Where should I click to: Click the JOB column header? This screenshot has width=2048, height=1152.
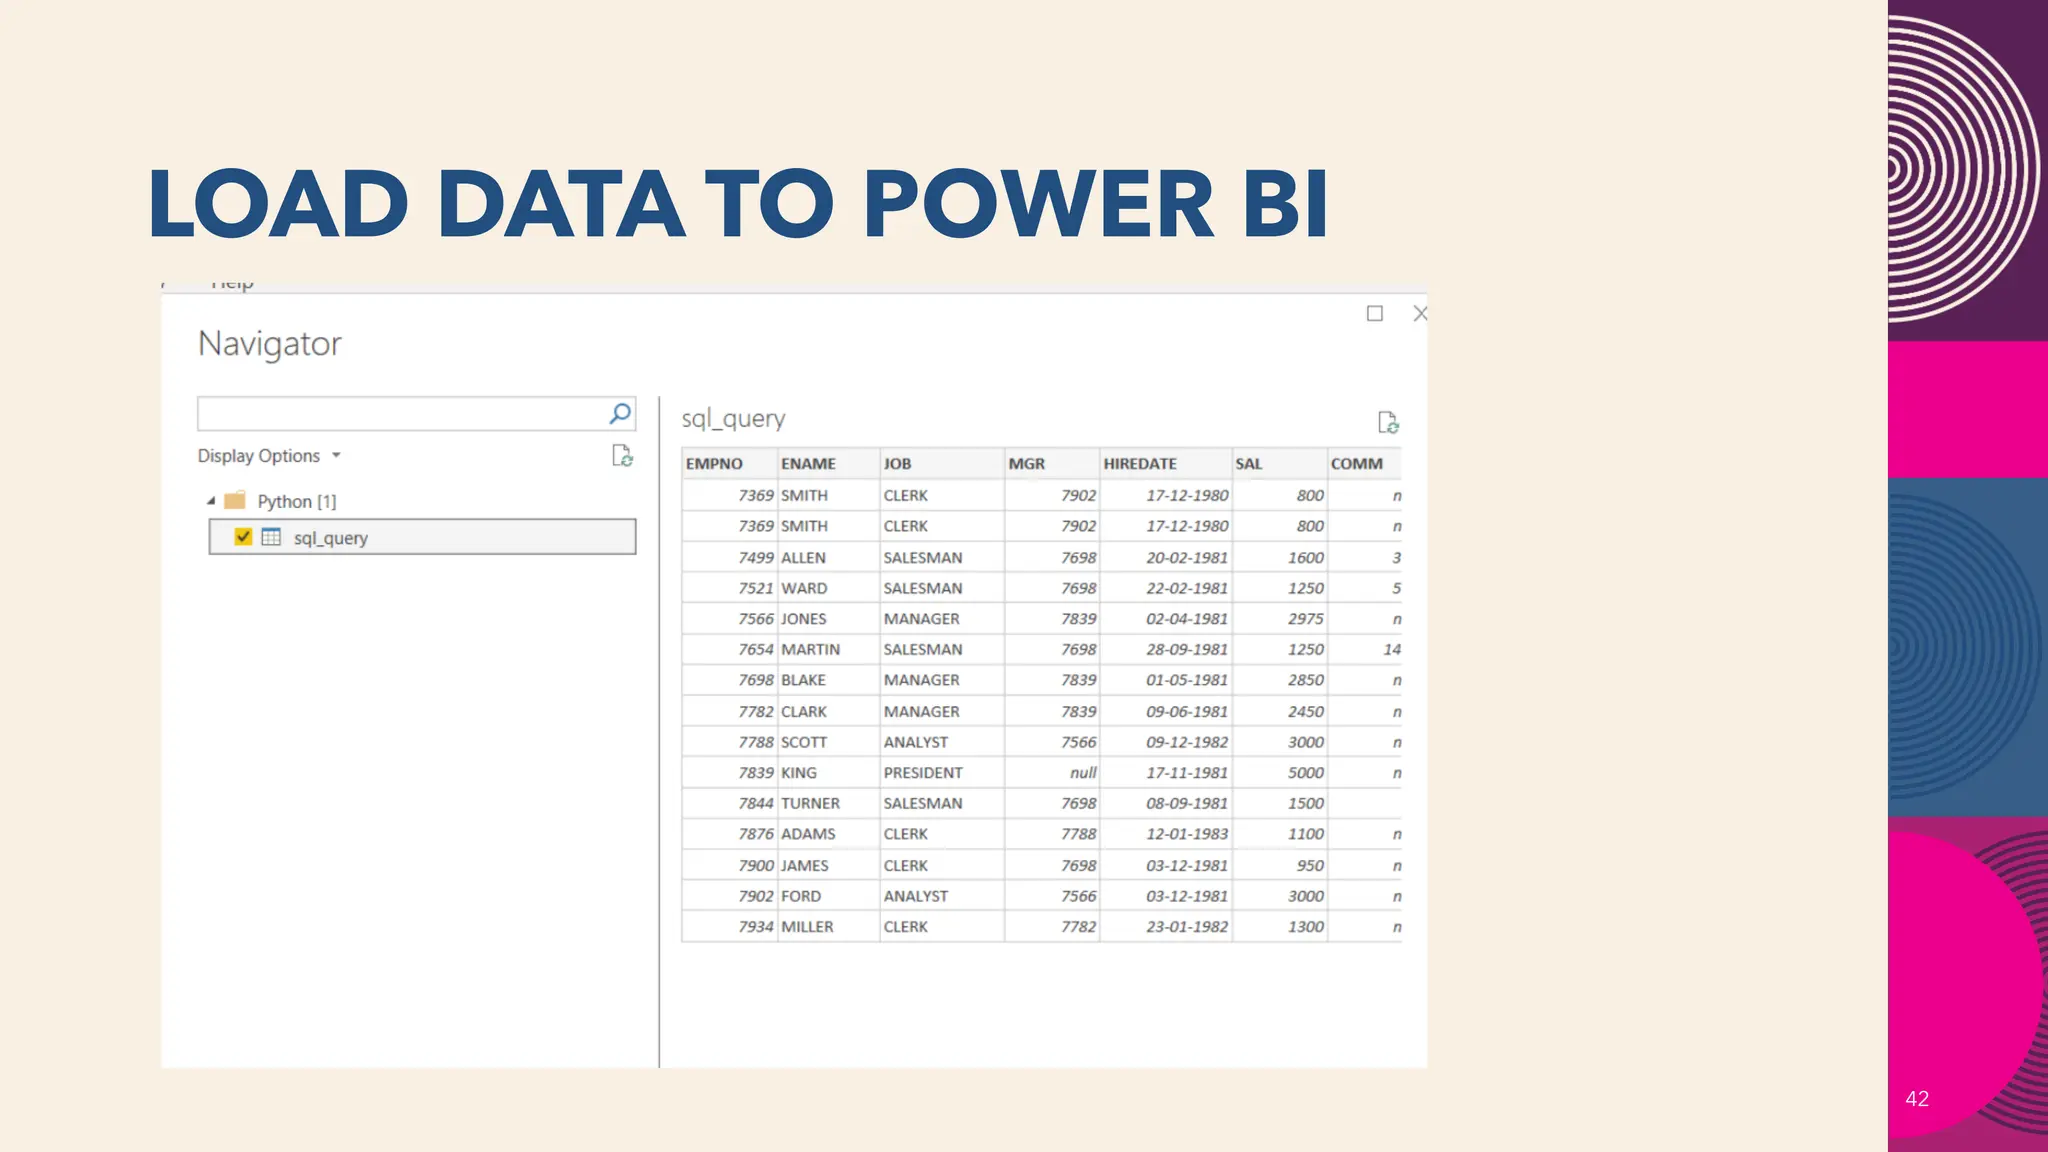pos(942,464)
